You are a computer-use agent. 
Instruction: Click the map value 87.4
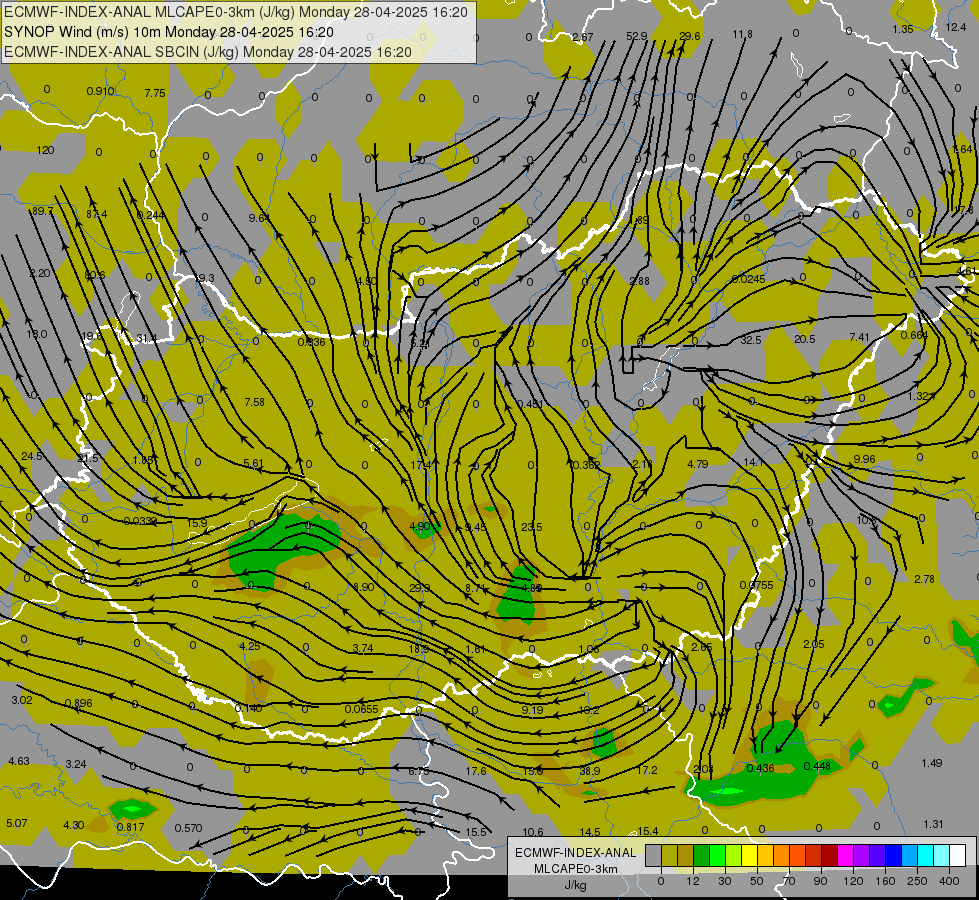coord(97,214)
